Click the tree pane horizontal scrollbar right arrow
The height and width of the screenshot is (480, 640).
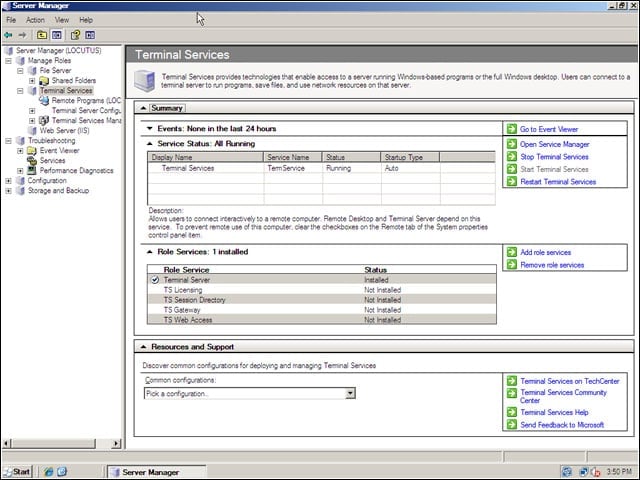(x=116, y=443)
